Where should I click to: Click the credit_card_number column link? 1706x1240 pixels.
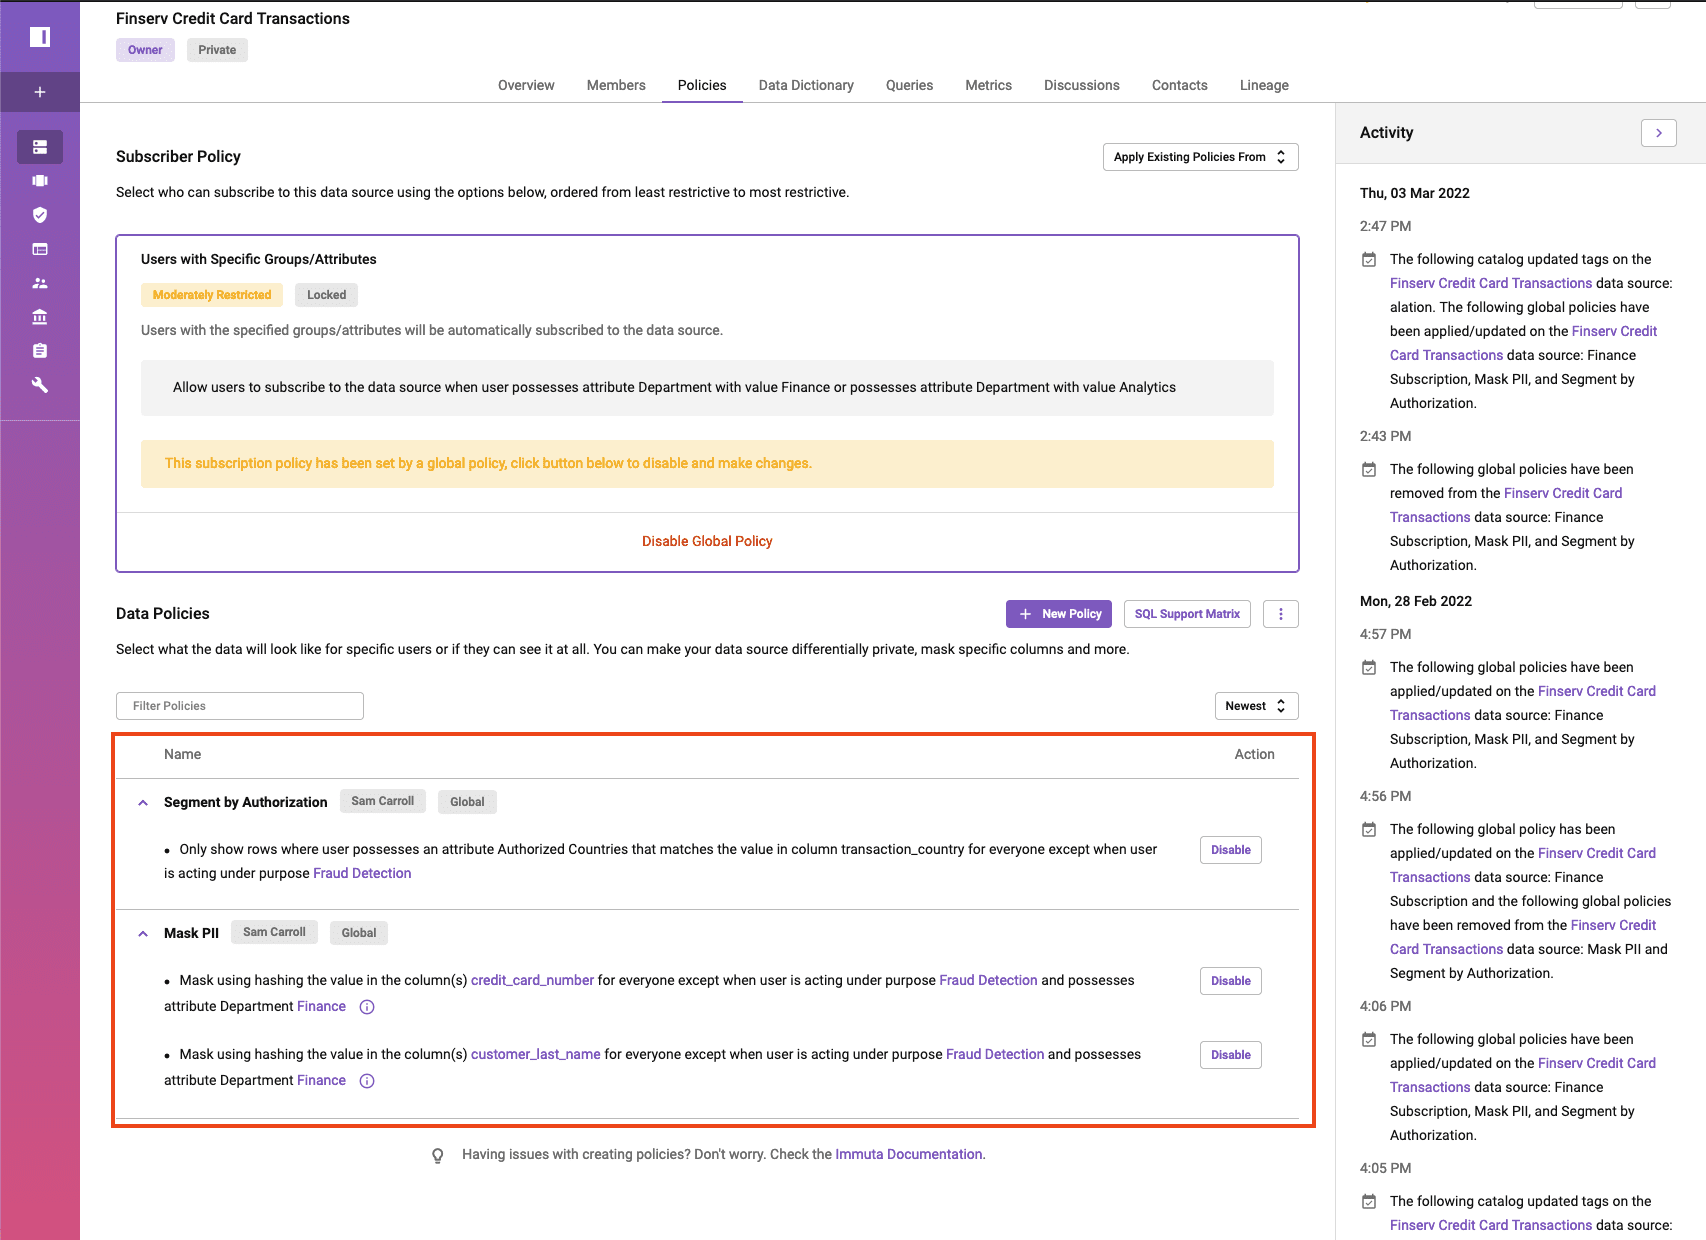coord(532,981)
